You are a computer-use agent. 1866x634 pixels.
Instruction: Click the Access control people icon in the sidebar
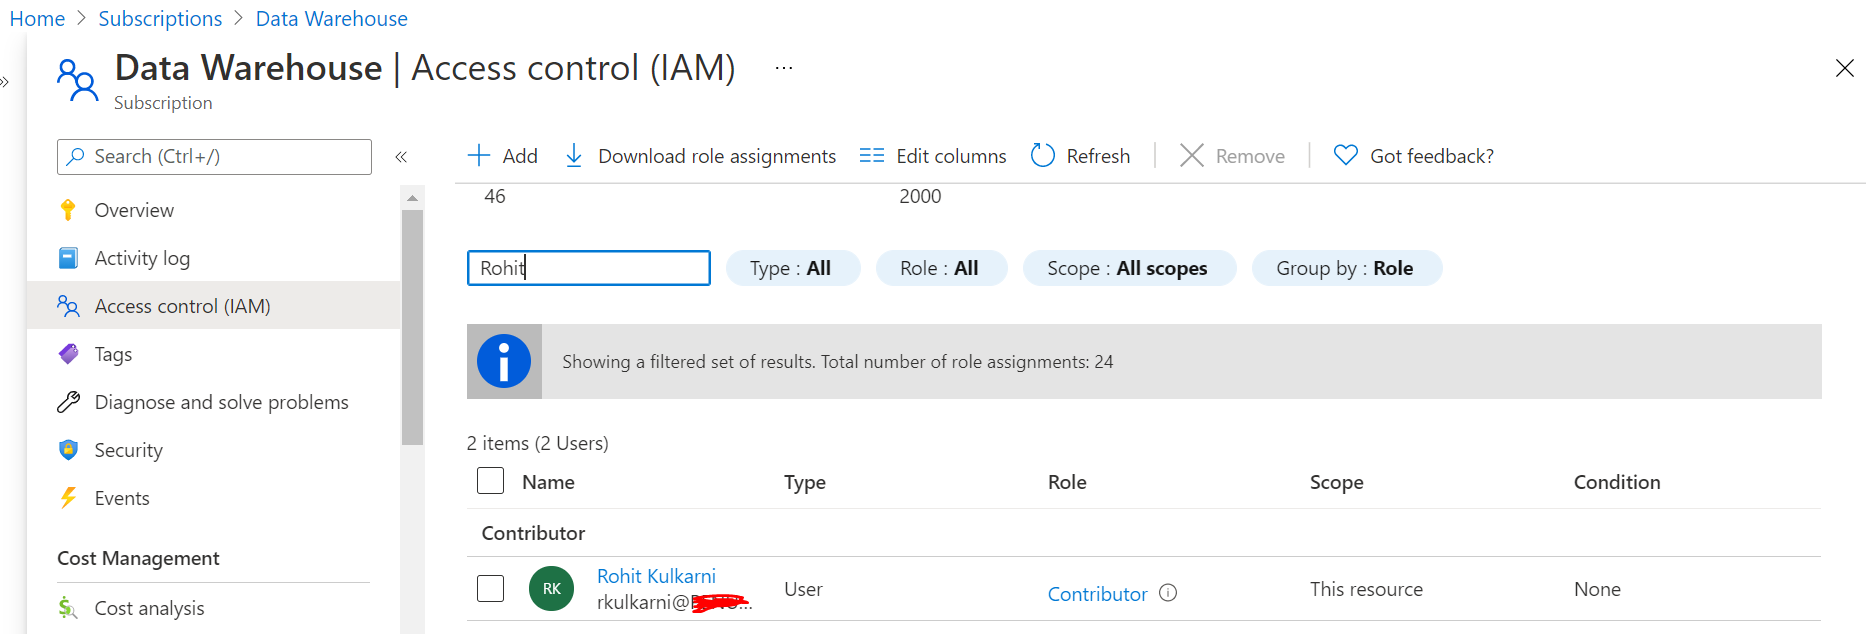68,306
